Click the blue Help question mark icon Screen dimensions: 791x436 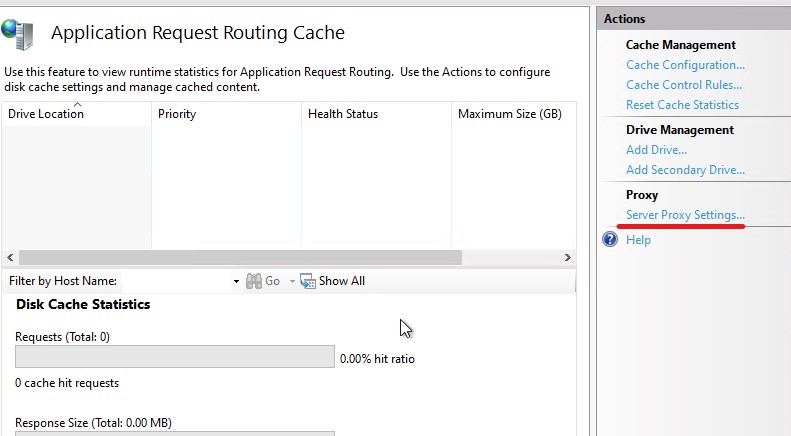[610, 239]
